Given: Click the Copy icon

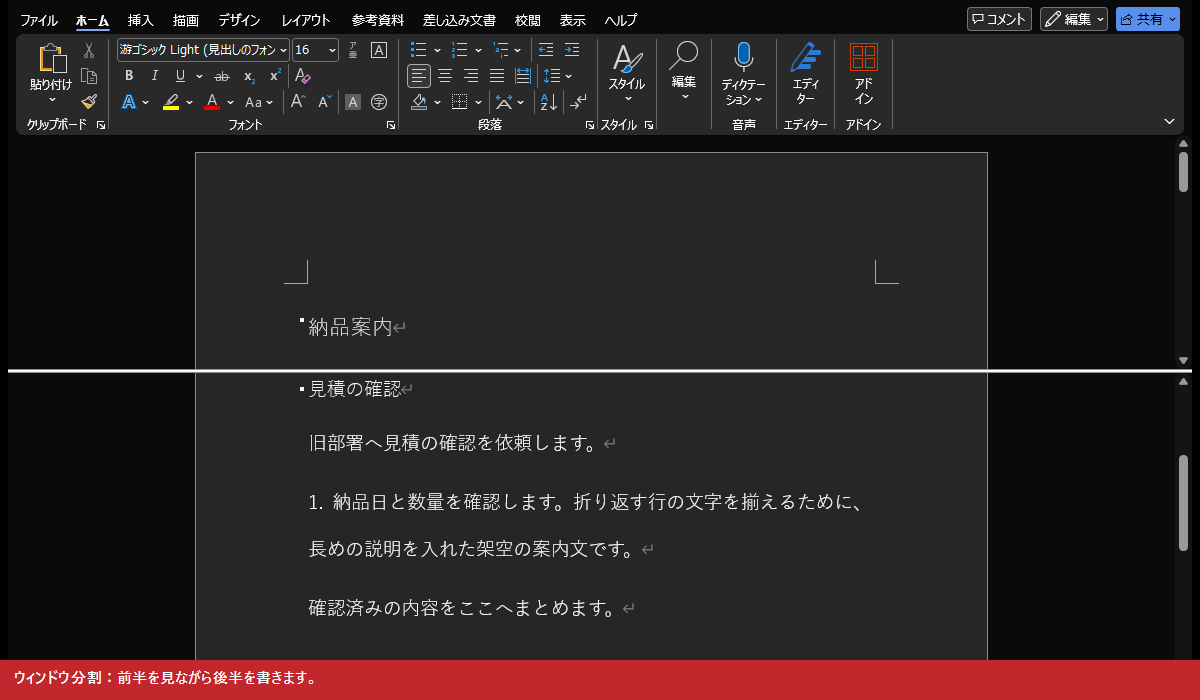Looking at the screenshot, I should [89, 76].
